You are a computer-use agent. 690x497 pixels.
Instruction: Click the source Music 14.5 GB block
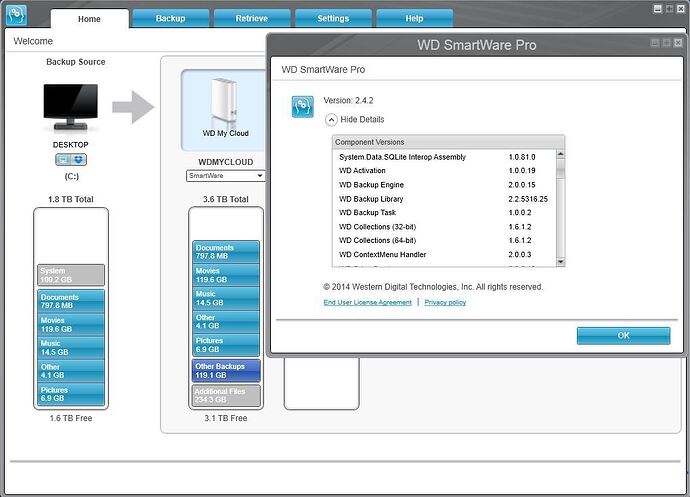(71, 348)
